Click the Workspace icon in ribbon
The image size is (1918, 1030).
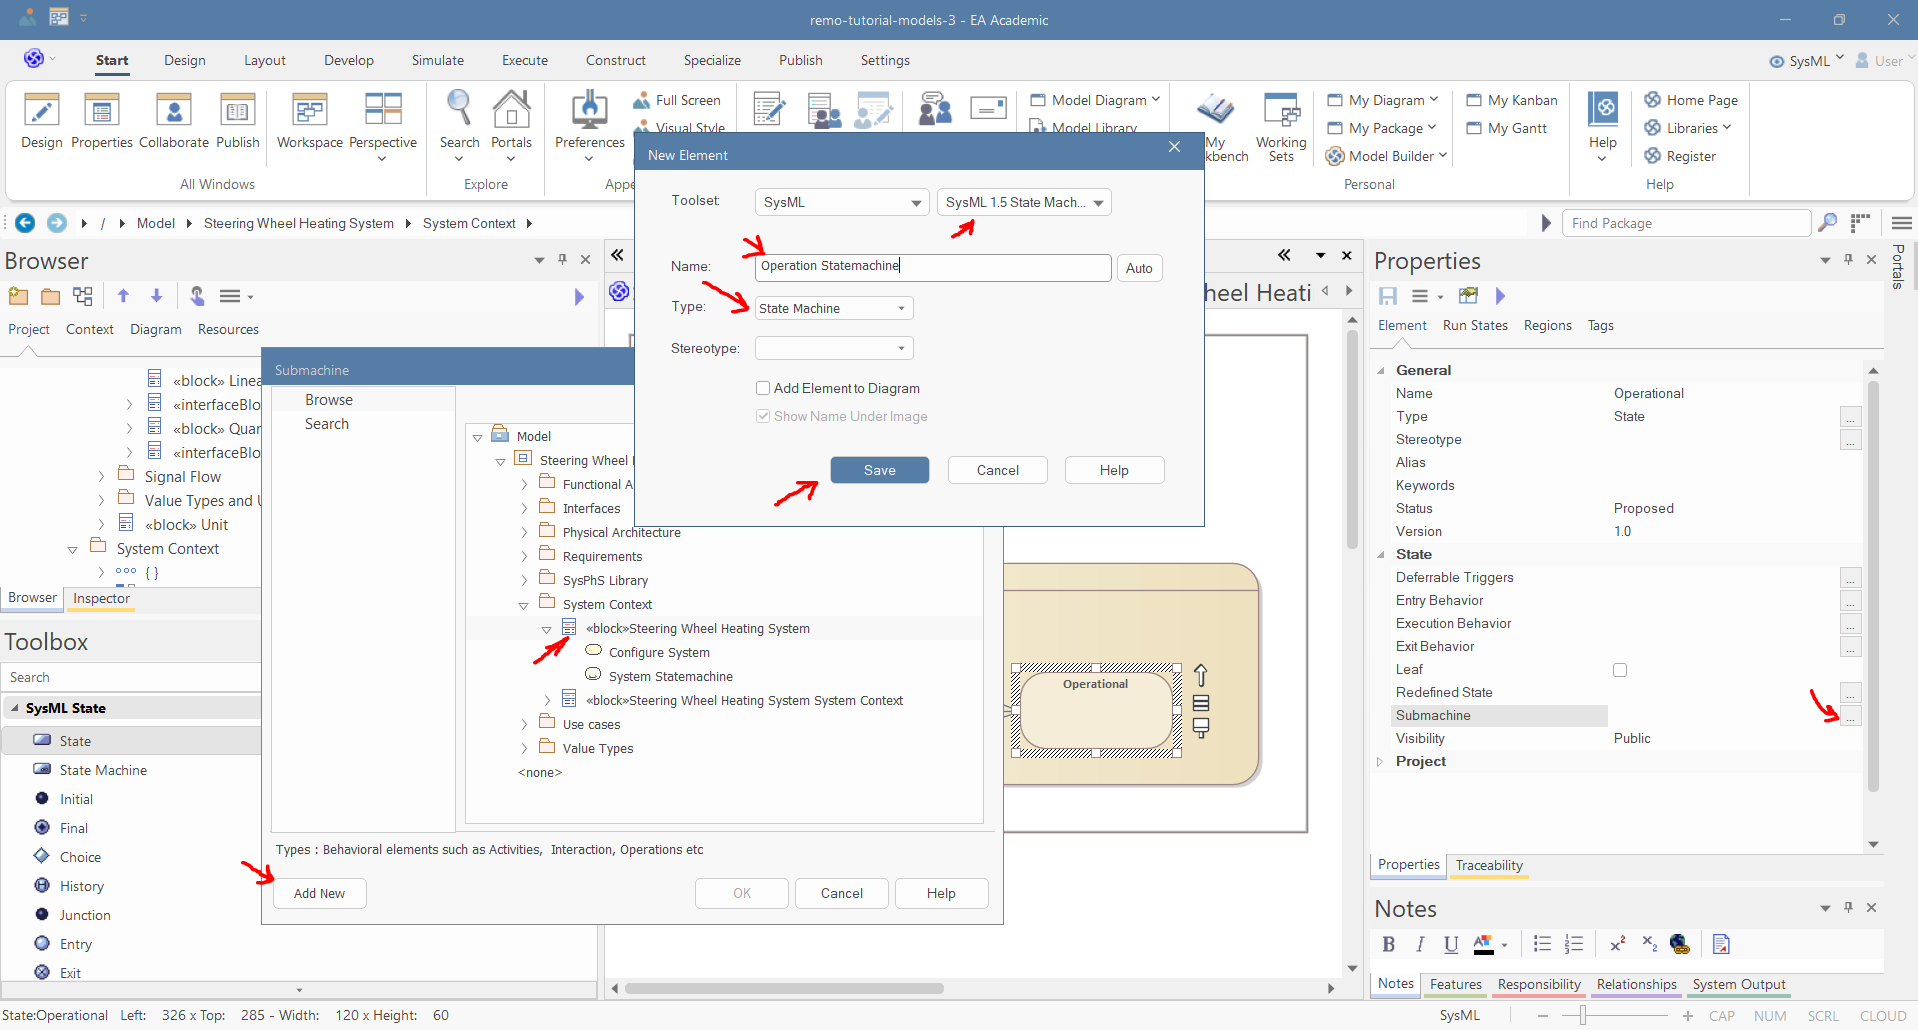tap(309, 110)
